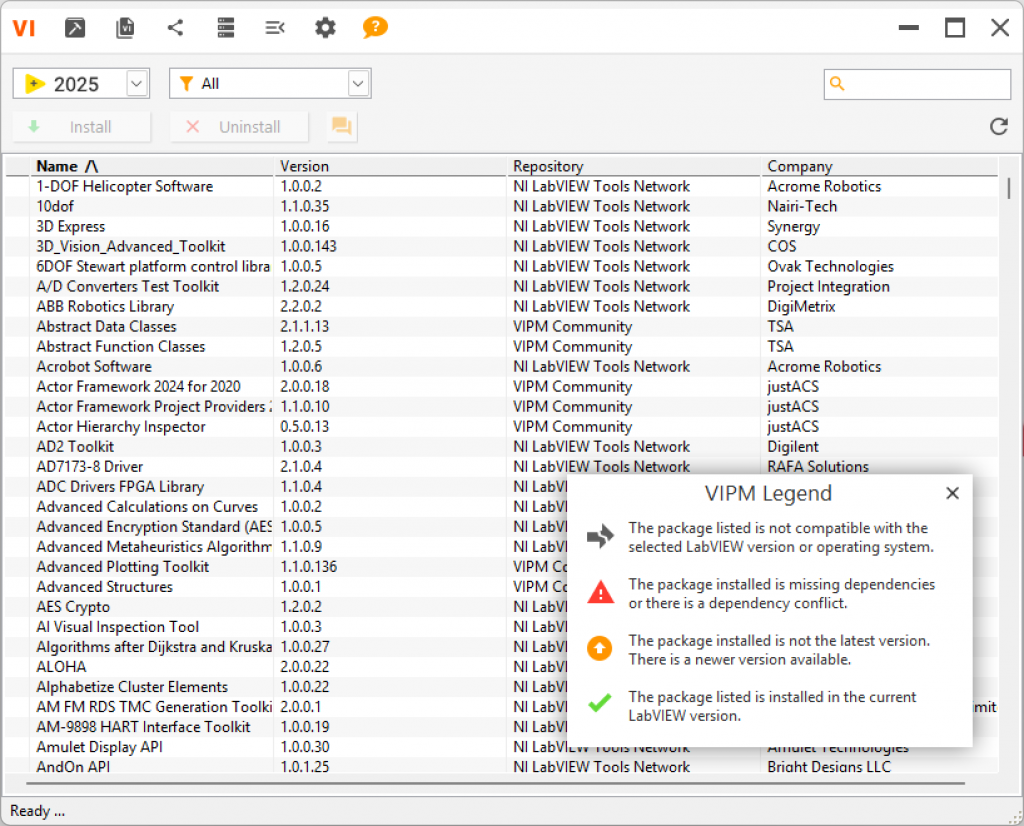The image size is (1024, 826).
Task: Select AndOn API package
Action: (x=502, y=766)
